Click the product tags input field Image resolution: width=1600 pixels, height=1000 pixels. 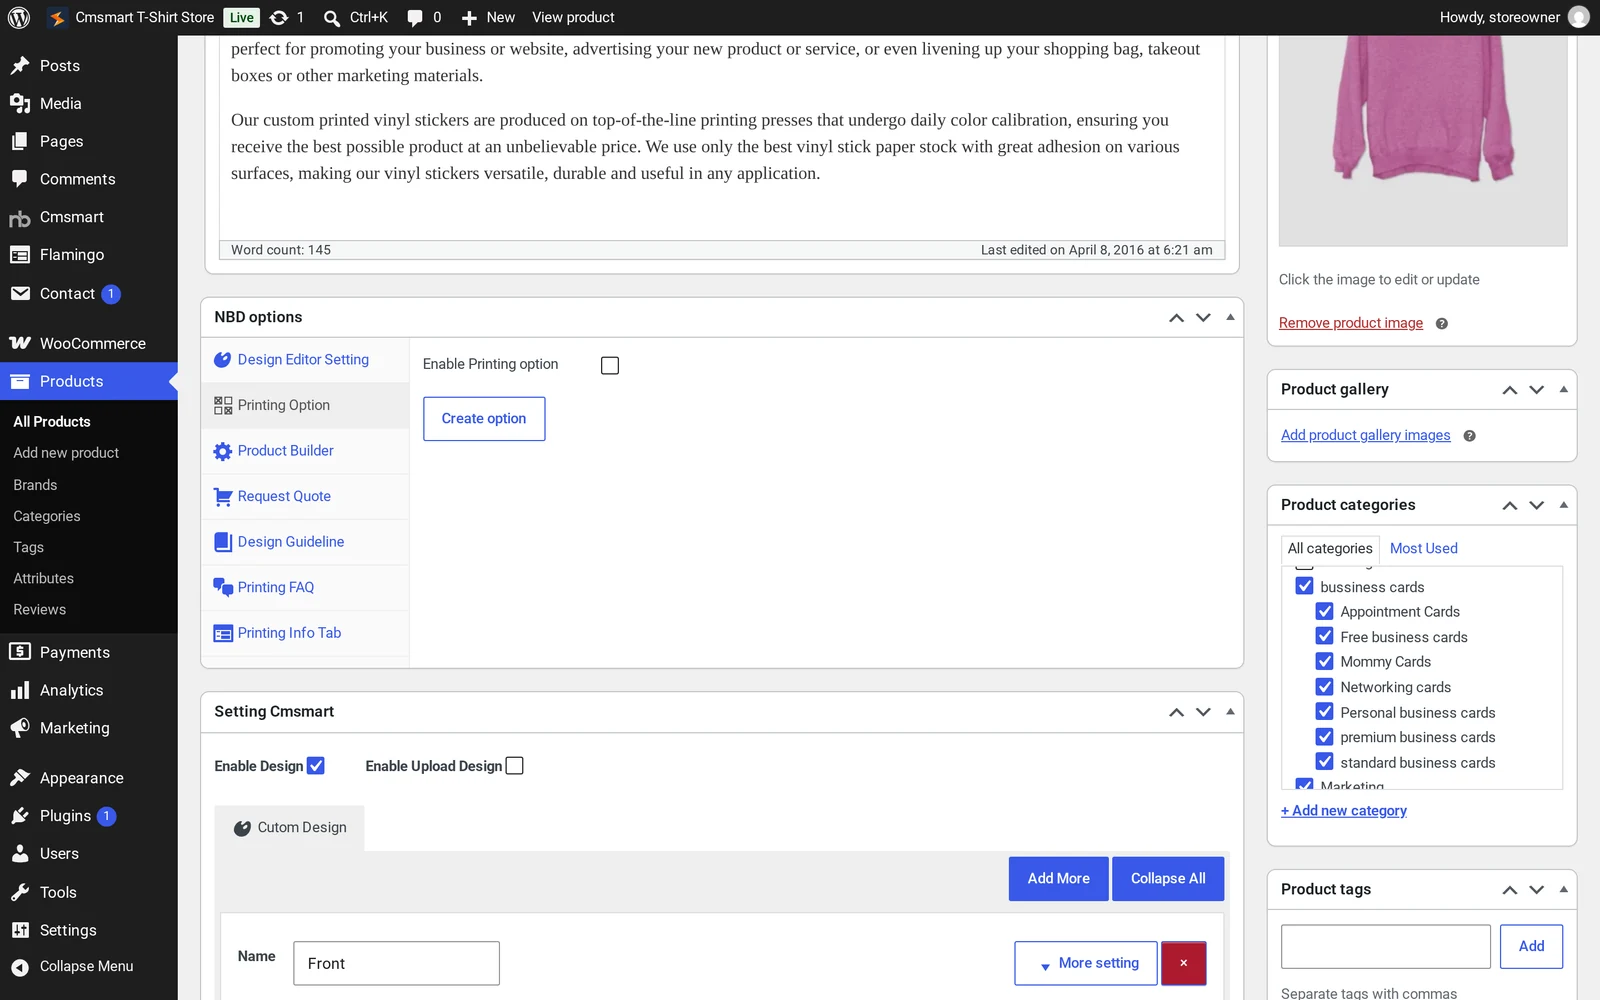tap(1385, 946)
